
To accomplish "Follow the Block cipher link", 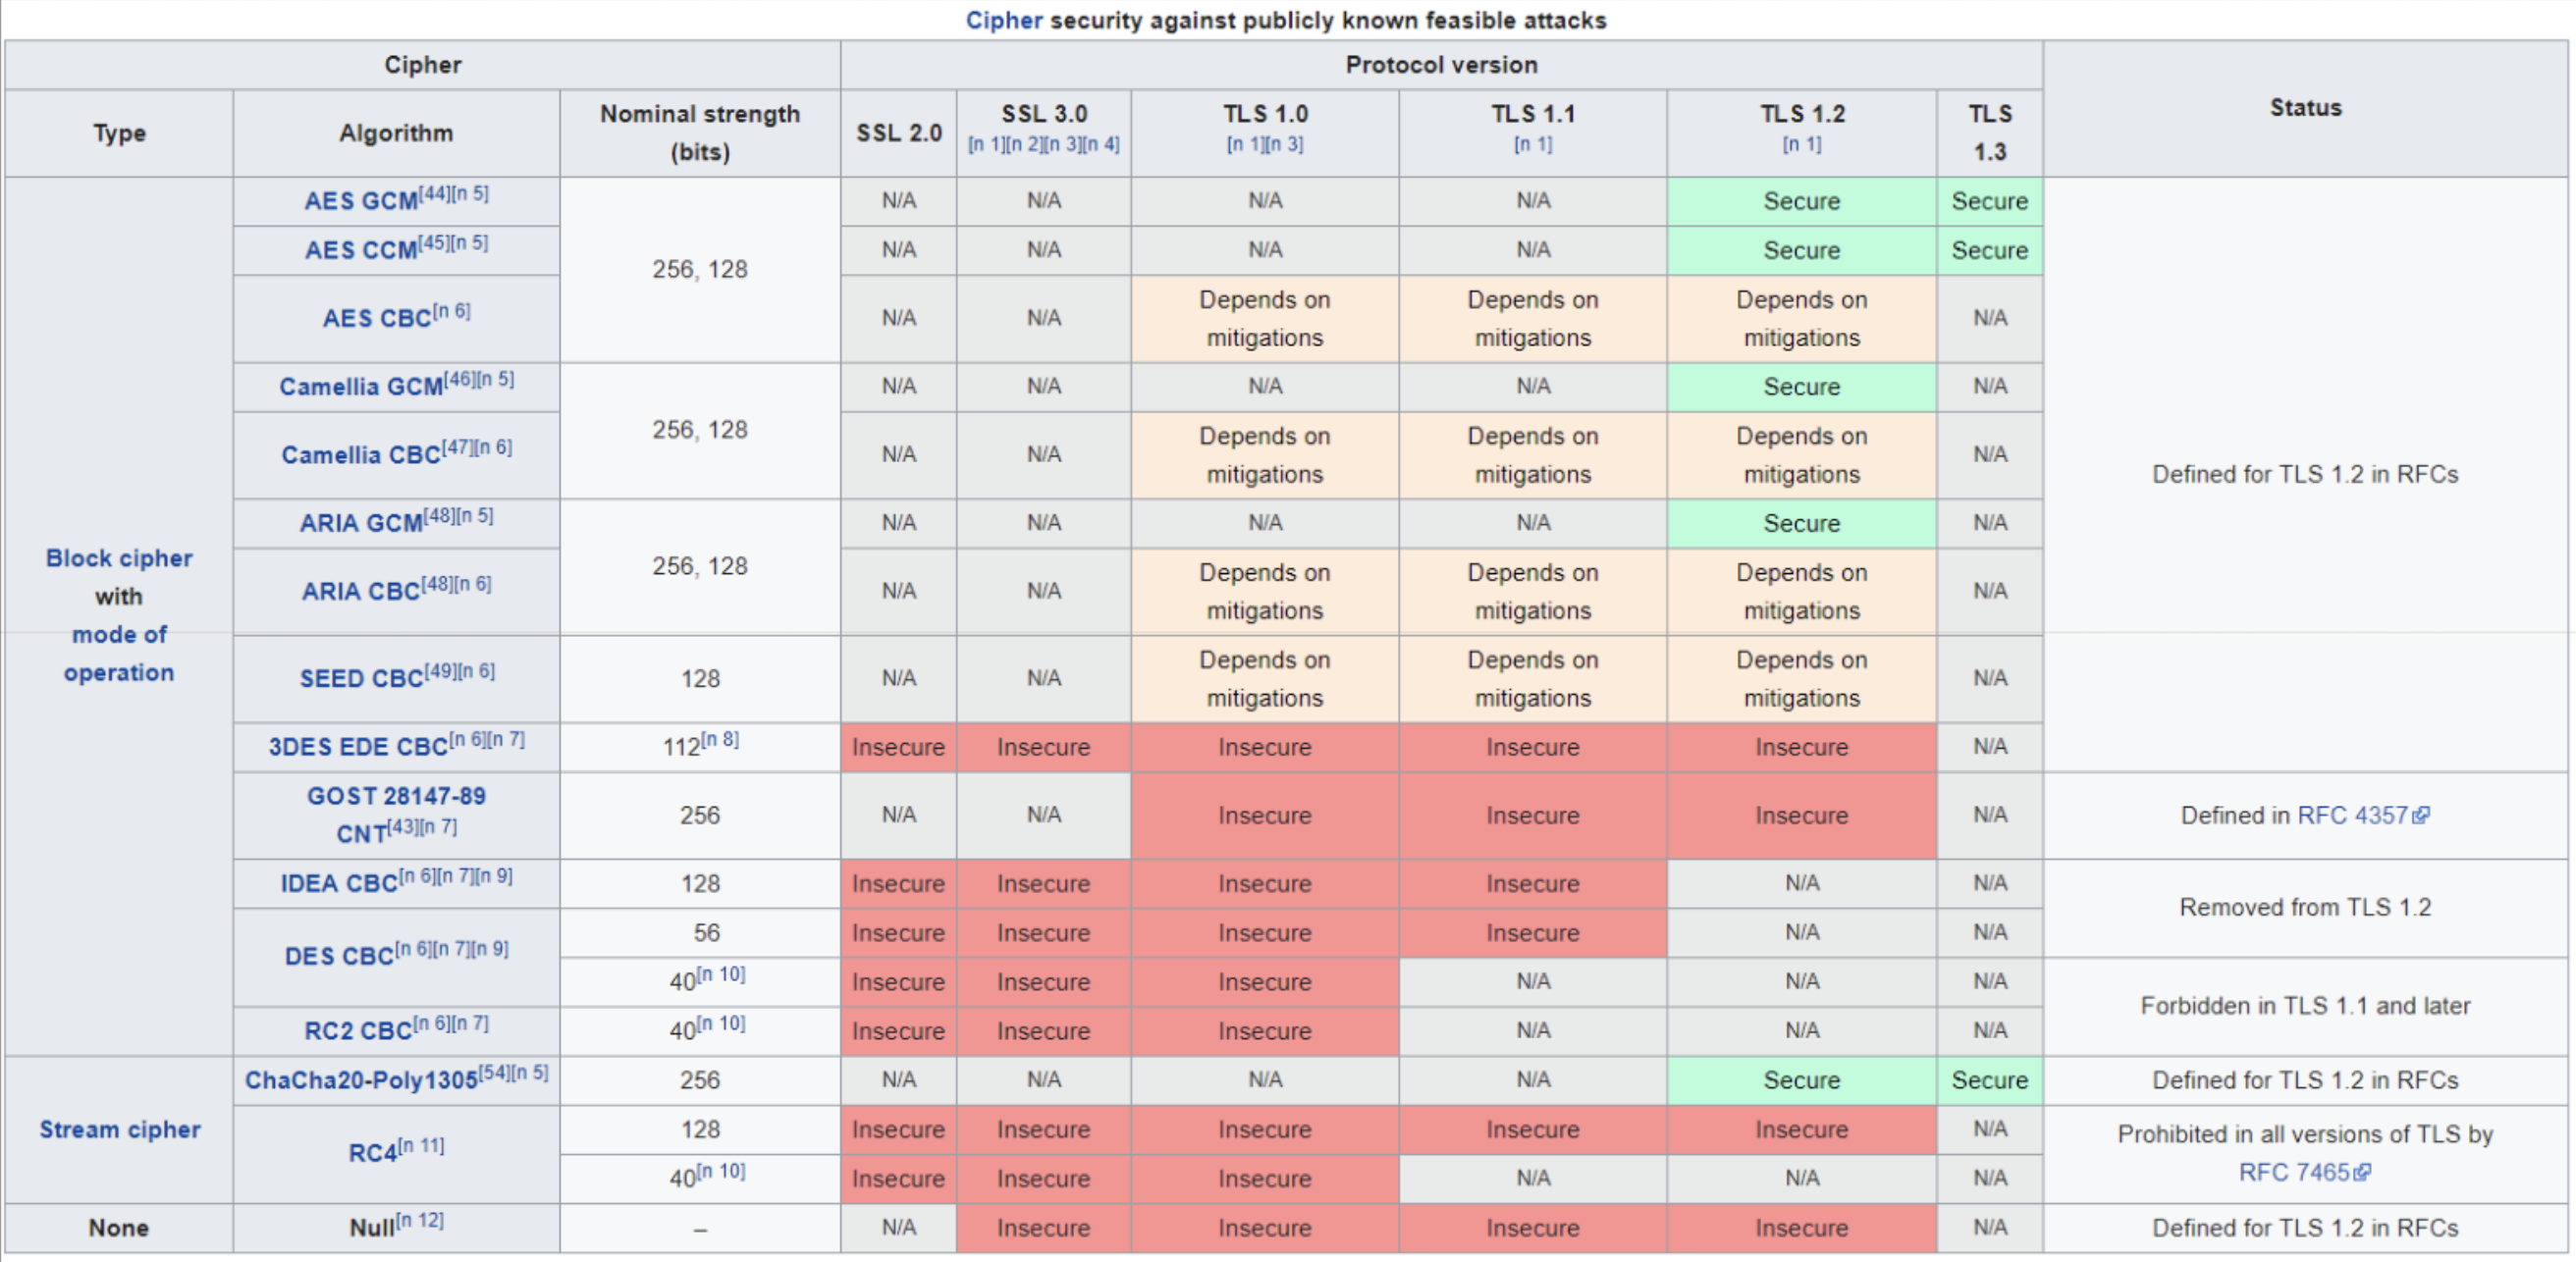I will pos(119,558).
